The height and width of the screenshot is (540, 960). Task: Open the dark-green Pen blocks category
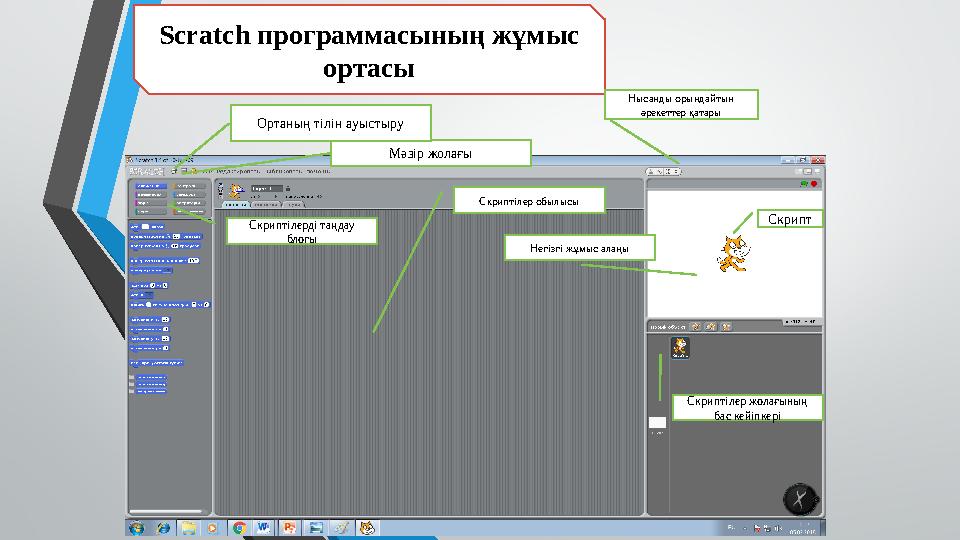[x=151, y=212]
